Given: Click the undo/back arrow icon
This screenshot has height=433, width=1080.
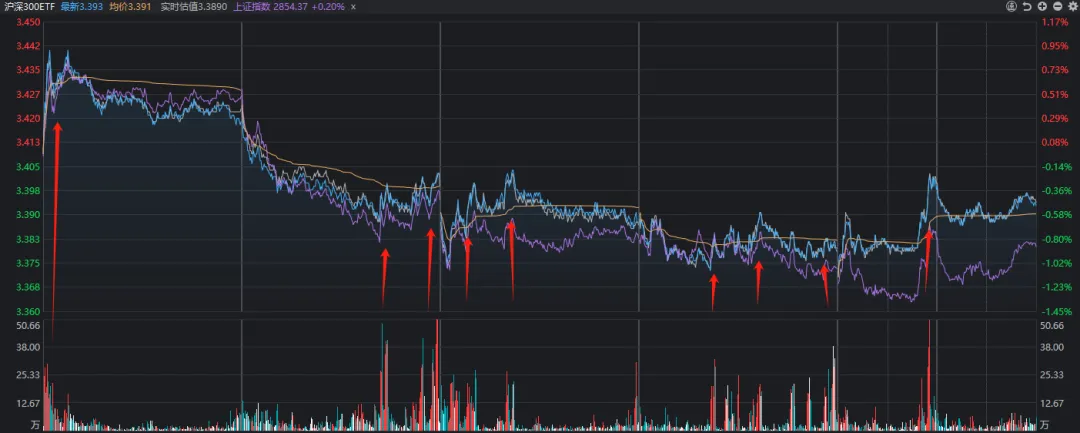Looking at the screenshot, I should tap(1026, 7).
